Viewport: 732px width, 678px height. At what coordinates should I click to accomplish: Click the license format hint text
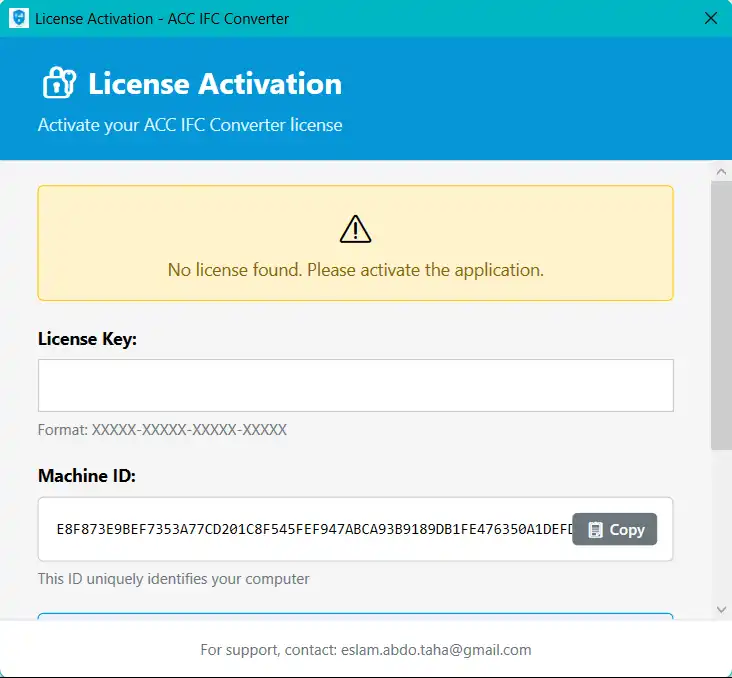point(162,430)
